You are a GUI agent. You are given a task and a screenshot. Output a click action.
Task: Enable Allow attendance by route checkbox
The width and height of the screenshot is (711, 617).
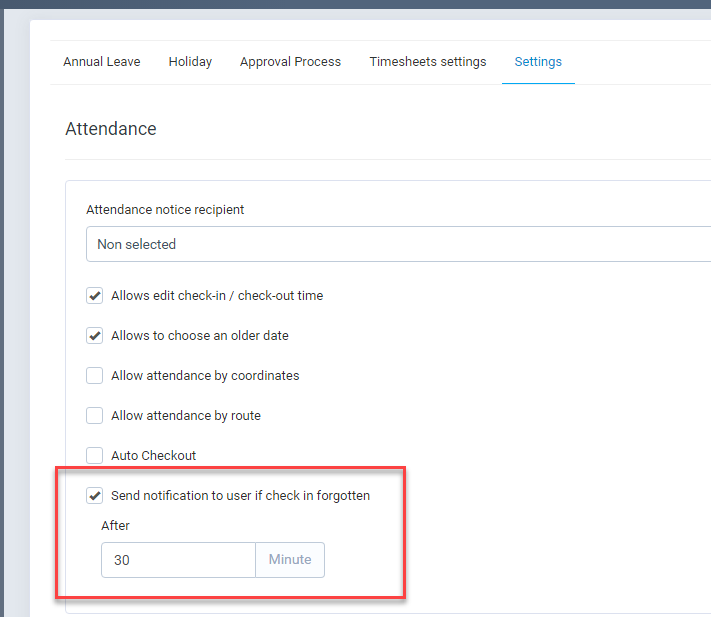click(x=94, y=415)
